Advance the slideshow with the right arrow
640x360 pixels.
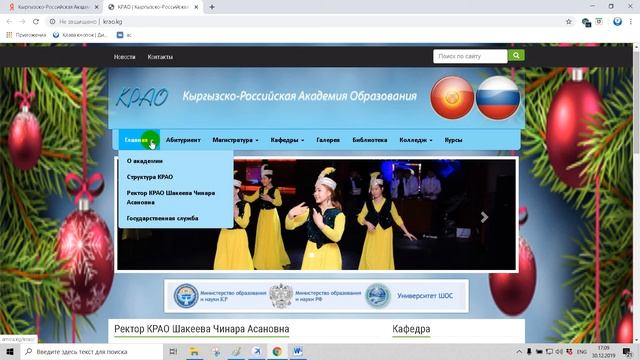click(484, 217)
